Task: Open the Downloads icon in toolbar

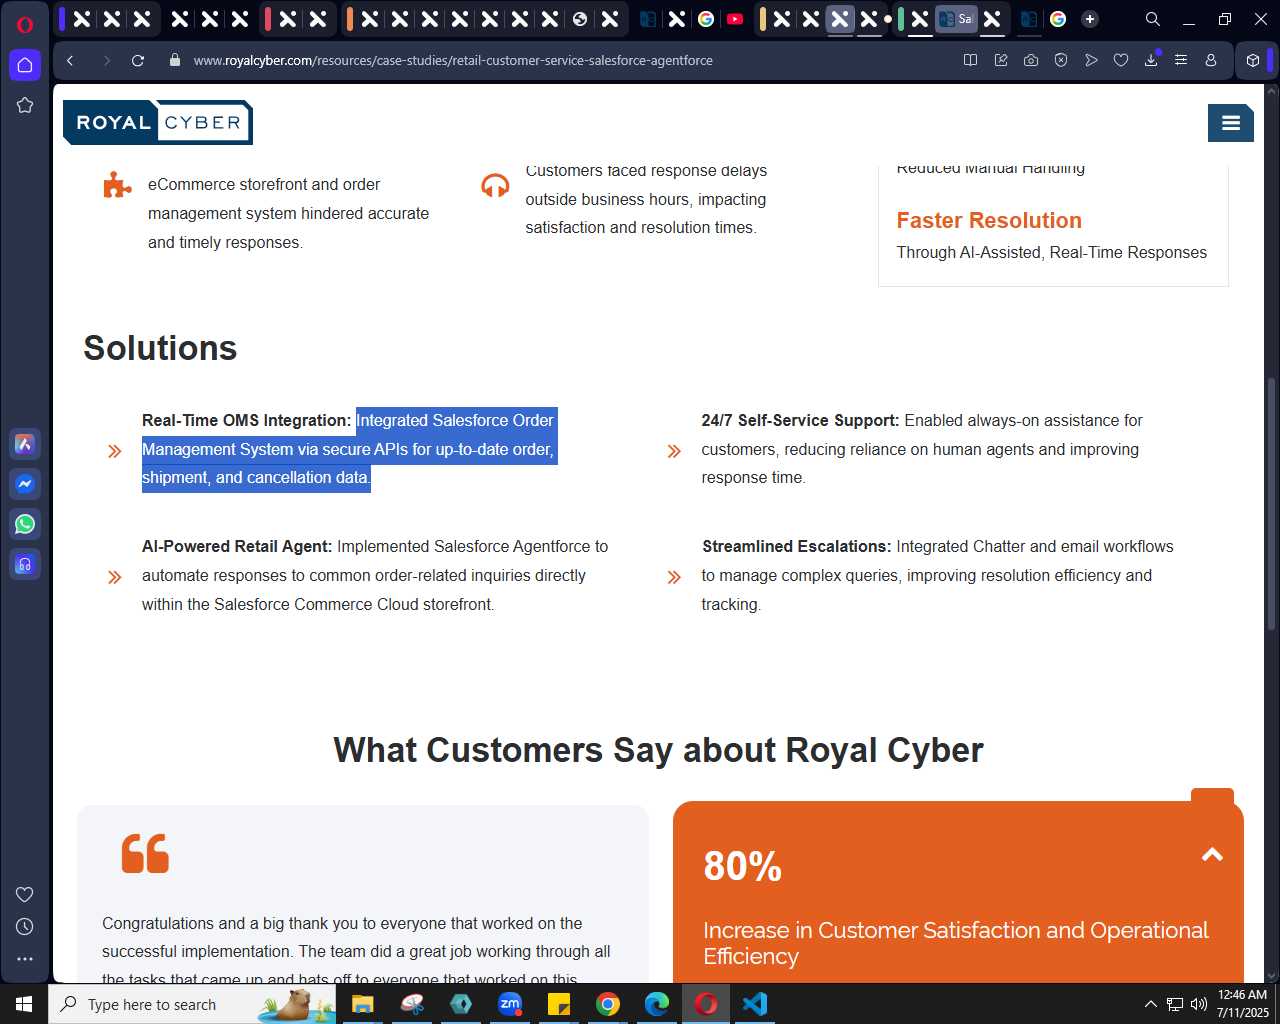Action: pos(1151,60)
